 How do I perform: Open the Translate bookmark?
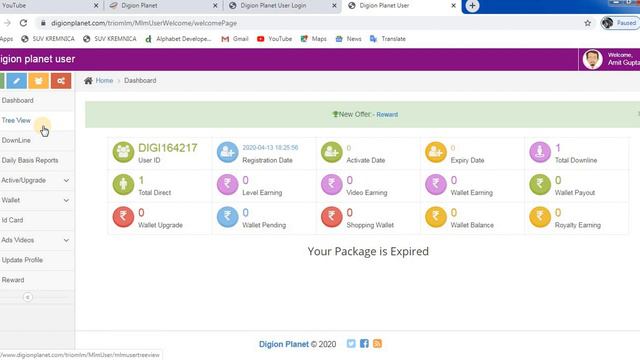[x=388, y=39]
